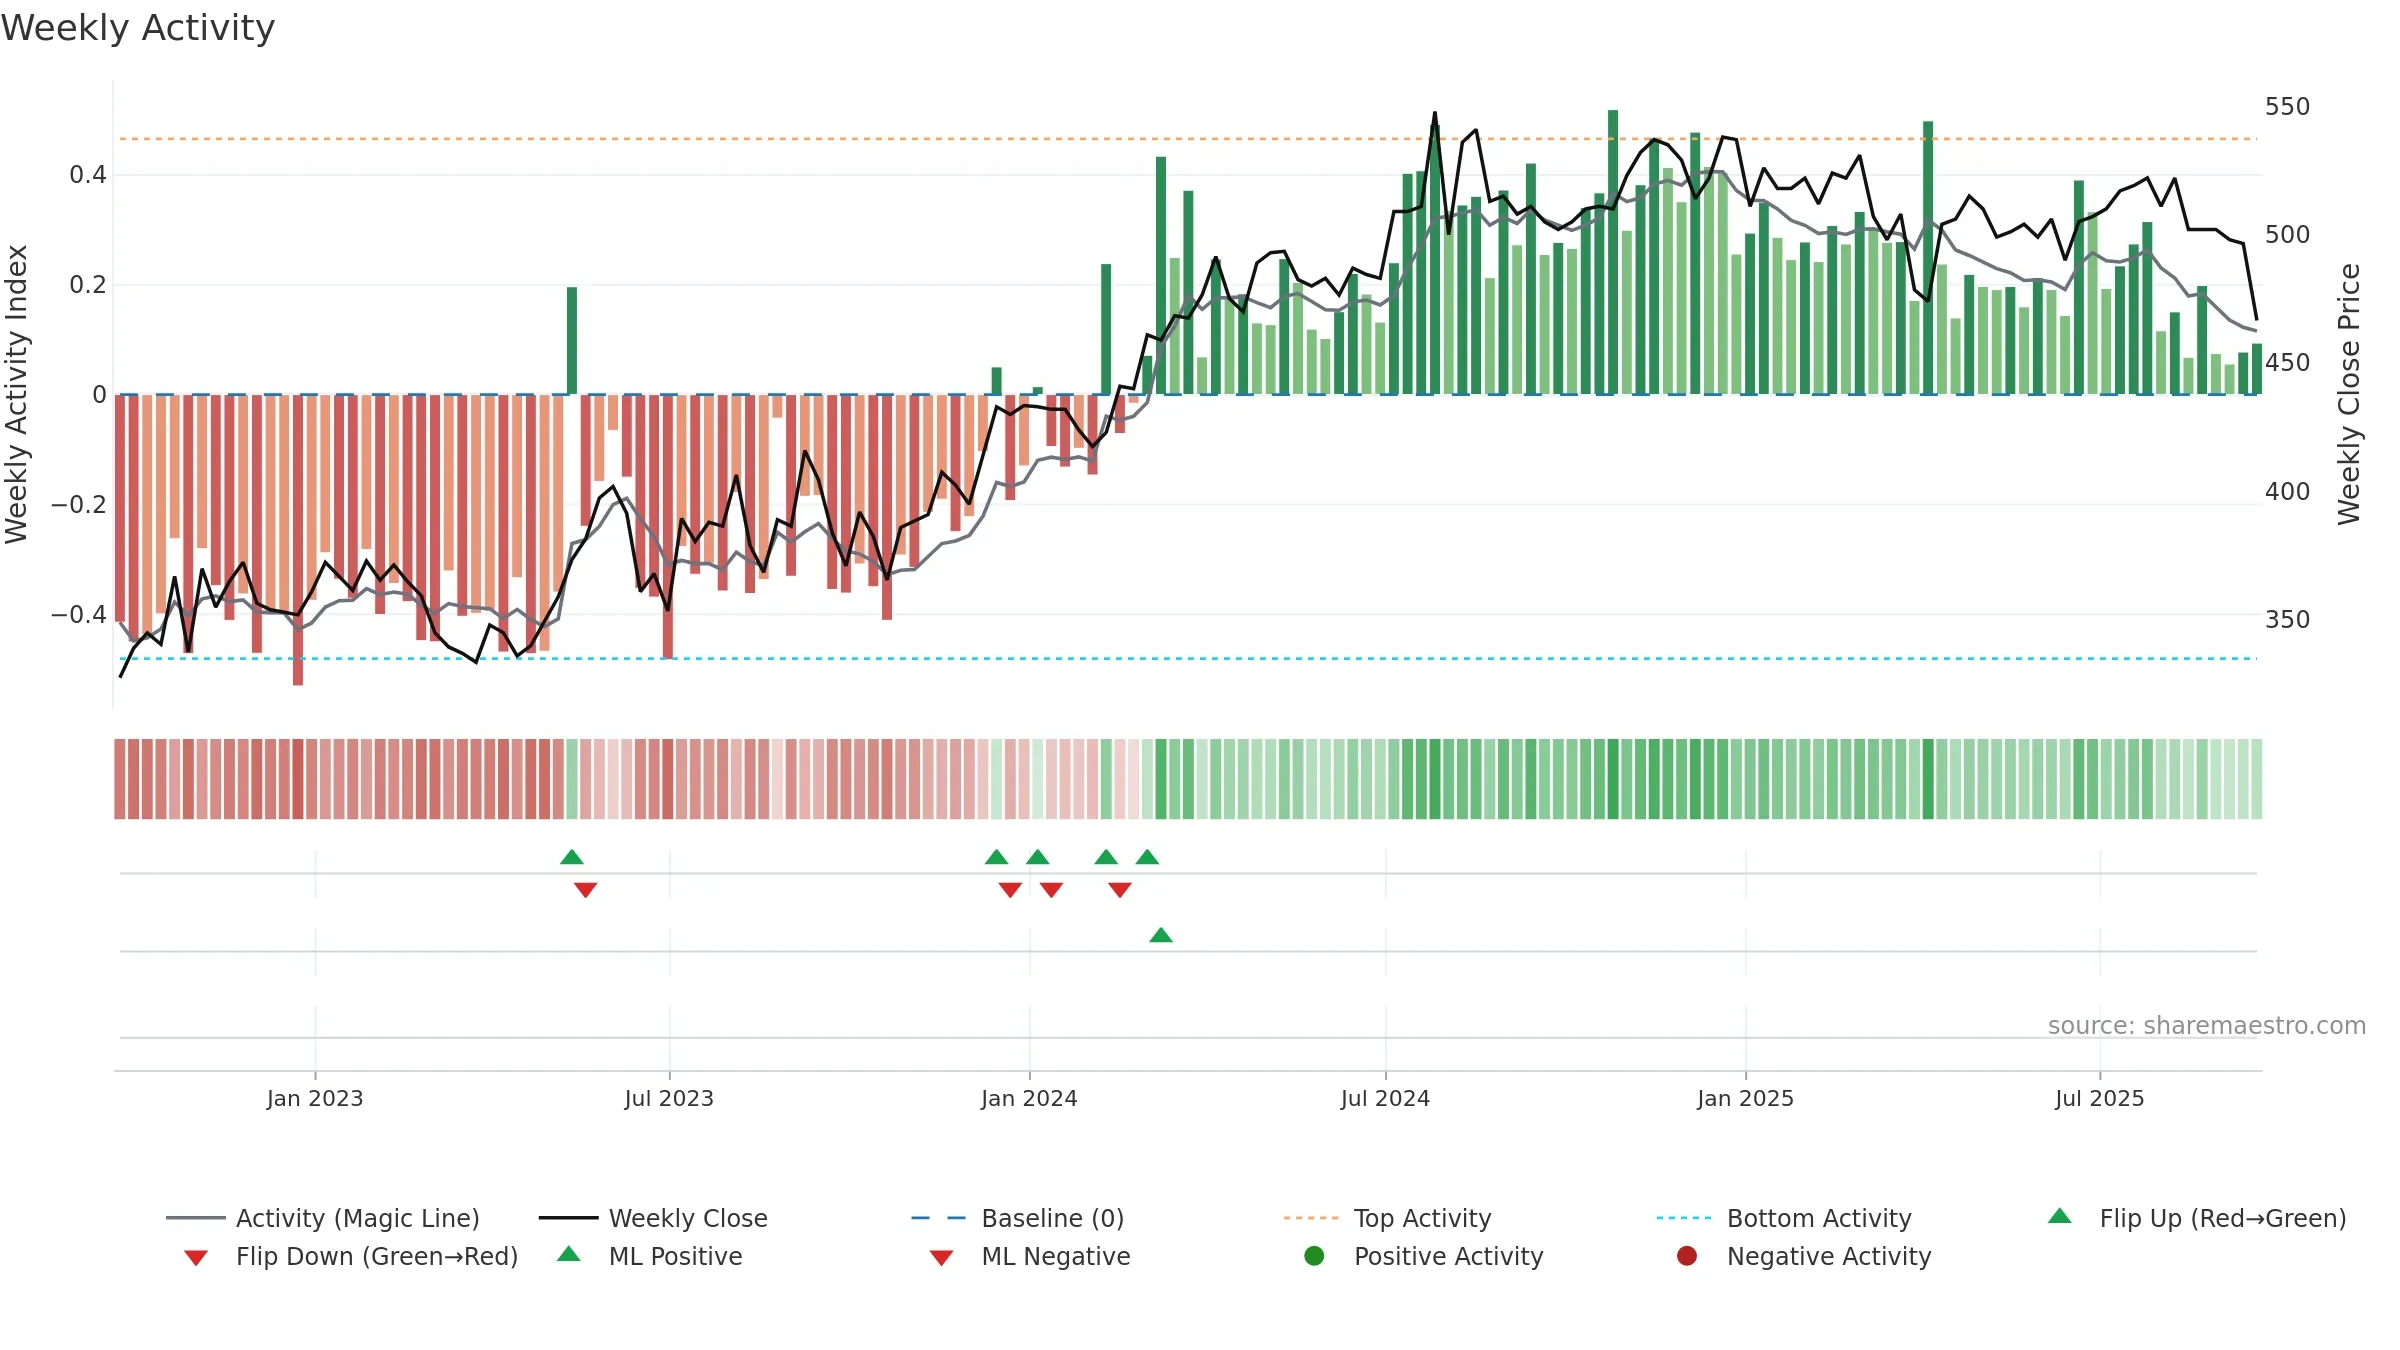The height and width of the screenshot is (1350, 2400).
Task: Click the source: sharemaestro.com text
Action: click(x=2207, y=1025)
